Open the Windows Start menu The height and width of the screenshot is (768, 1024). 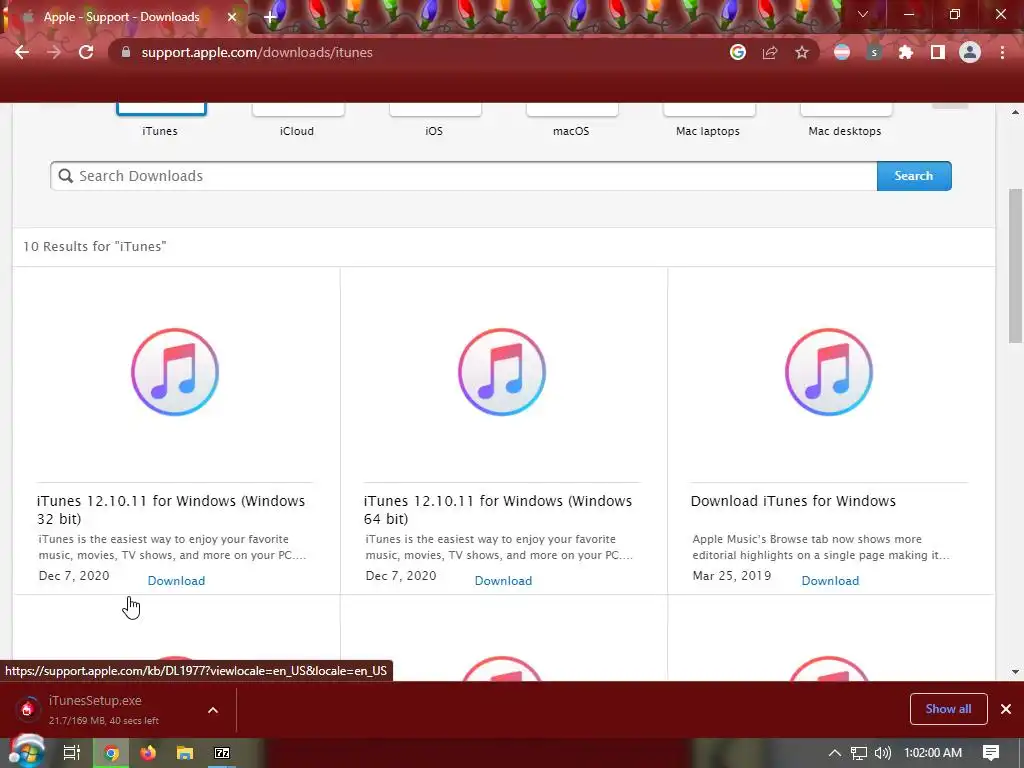(26, 752)
